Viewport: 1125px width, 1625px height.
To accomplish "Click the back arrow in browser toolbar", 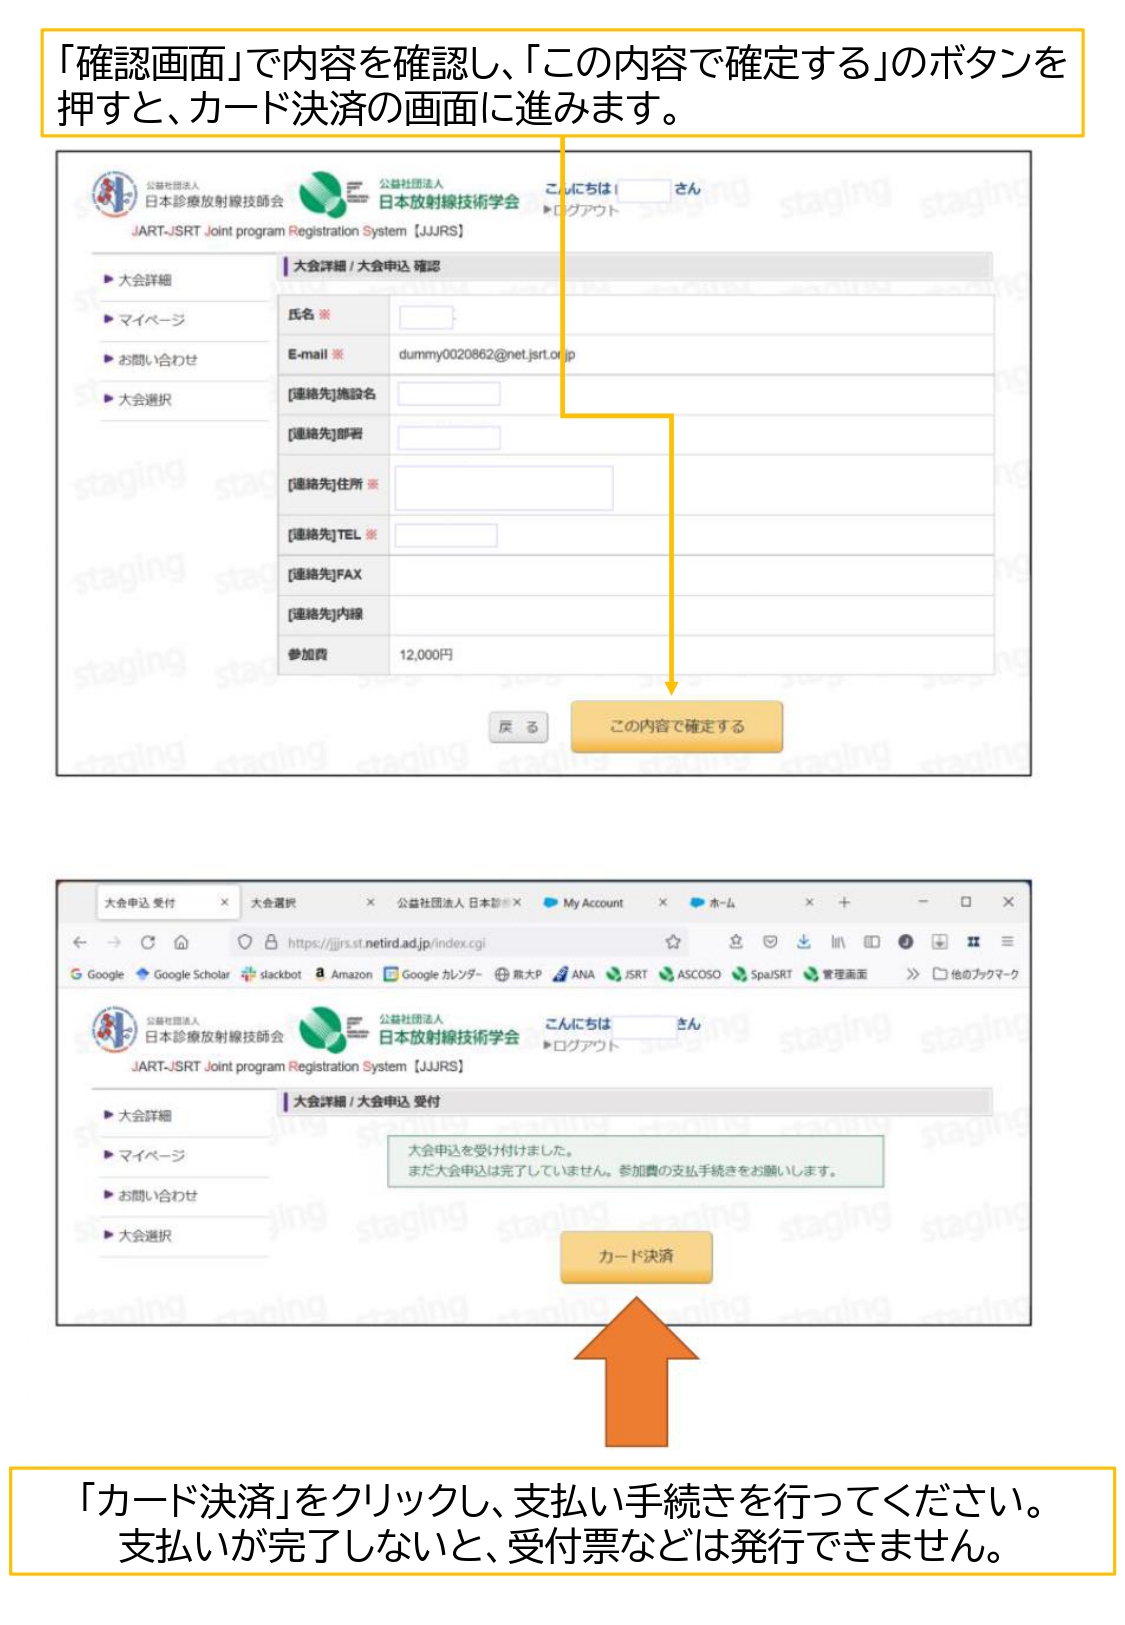I will (80, 942).
